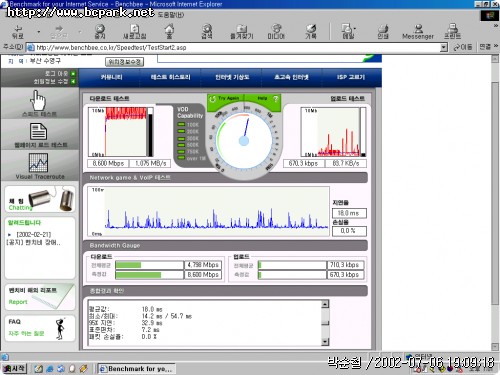Viewport: 500px width, 375px height.
Task: Click the toolbar icon right of Messenger
Action: click(x=452, y=32)
